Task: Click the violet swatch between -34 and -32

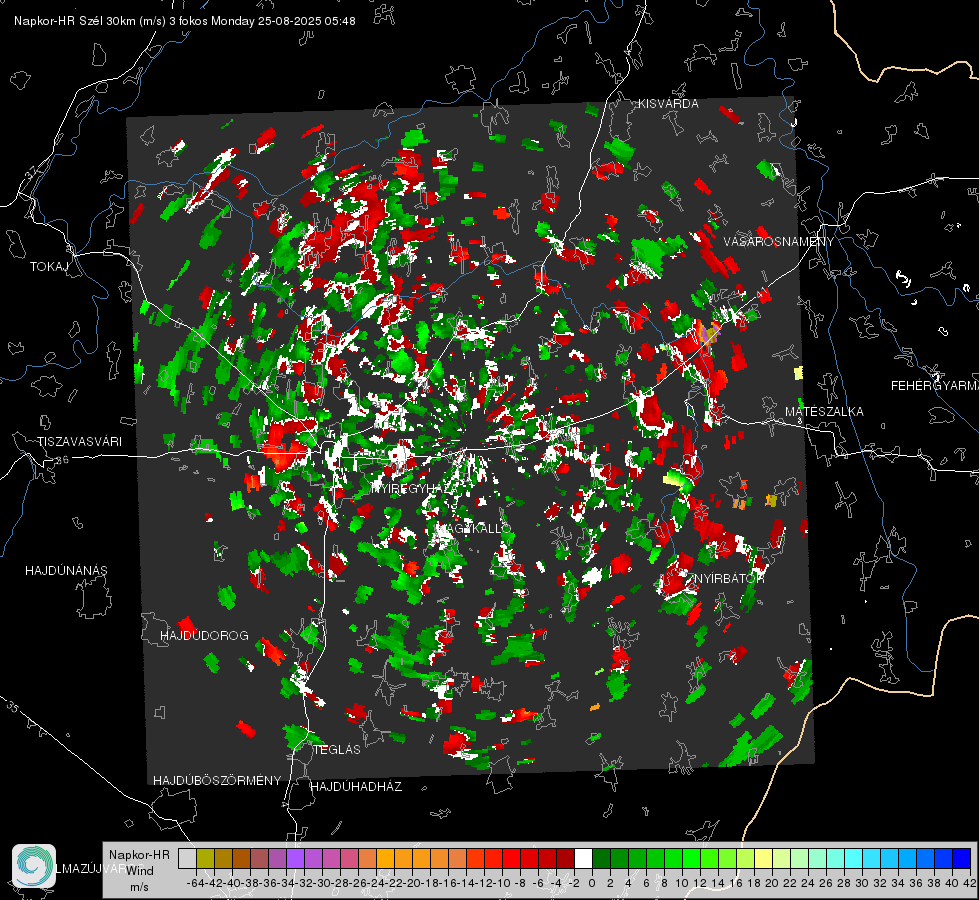Action: (295, 858)
